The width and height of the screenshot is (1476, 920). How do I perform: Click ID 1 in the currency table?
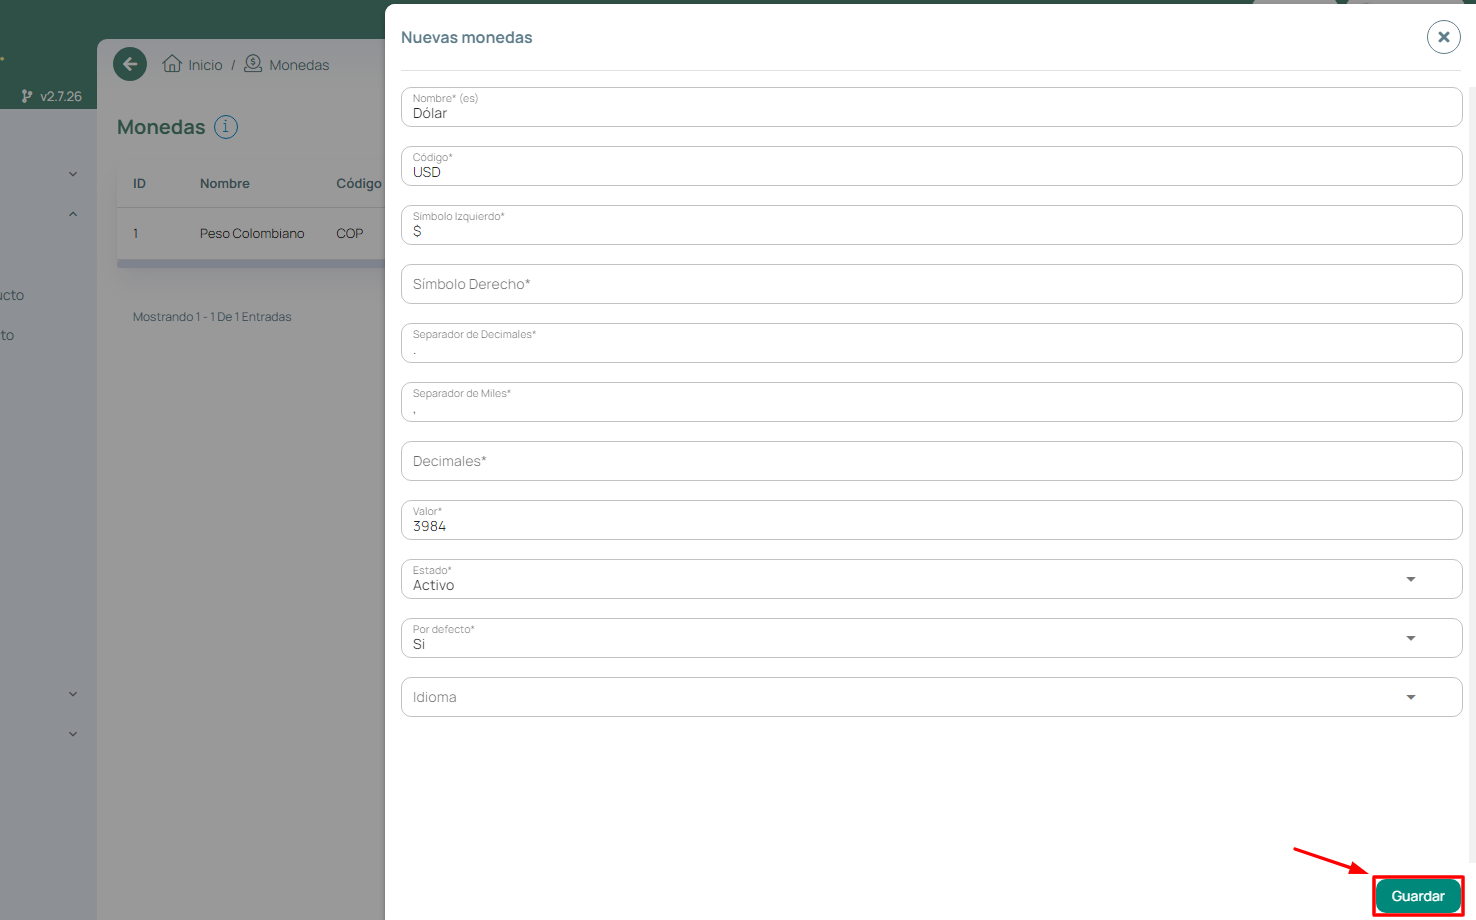point(136,233)
